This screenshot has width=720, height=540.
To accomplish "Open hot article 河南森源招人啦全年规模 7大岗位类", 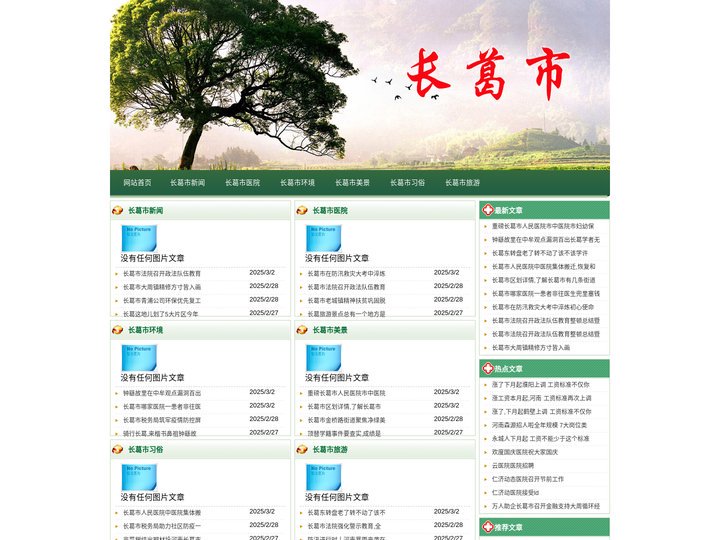I will [539, 425].
